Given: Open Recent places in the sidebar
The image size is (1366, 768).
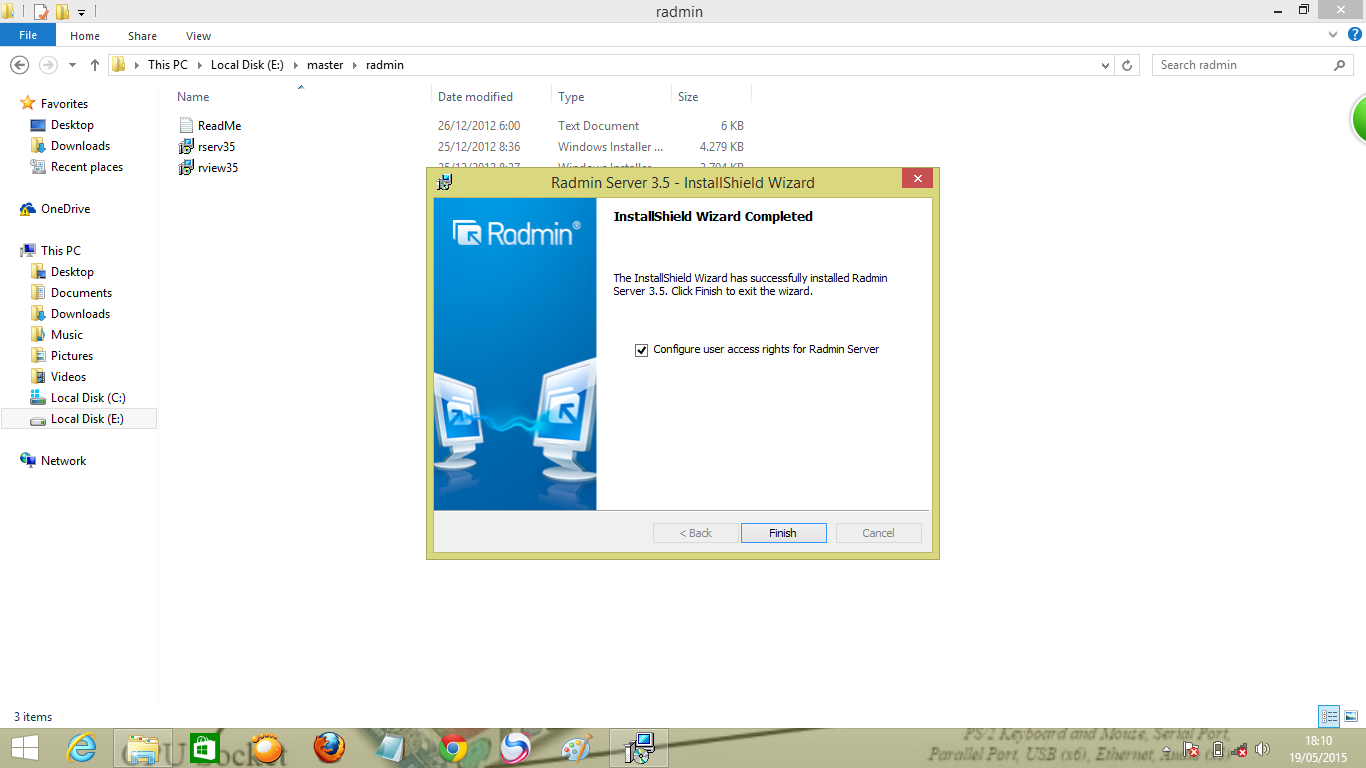Looking at the screenshot, I should (87, 167).
